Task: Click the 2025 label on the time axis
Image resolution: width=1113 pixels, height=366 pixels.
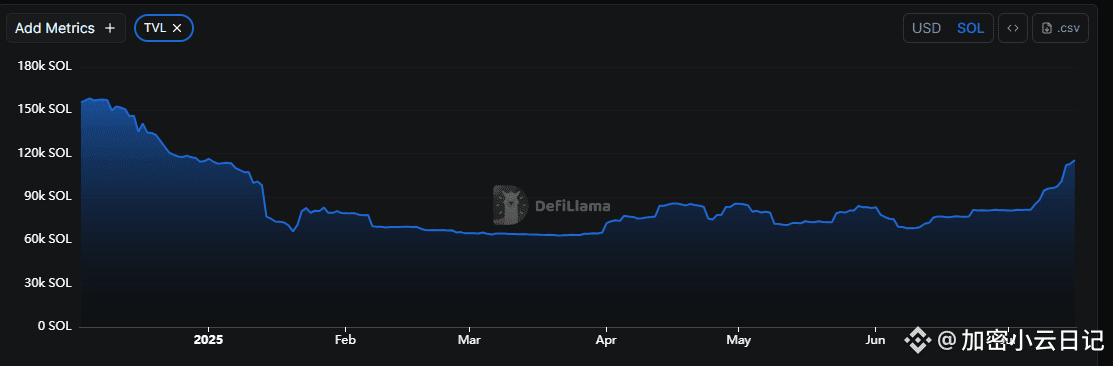Action: [x=209, y=340]
